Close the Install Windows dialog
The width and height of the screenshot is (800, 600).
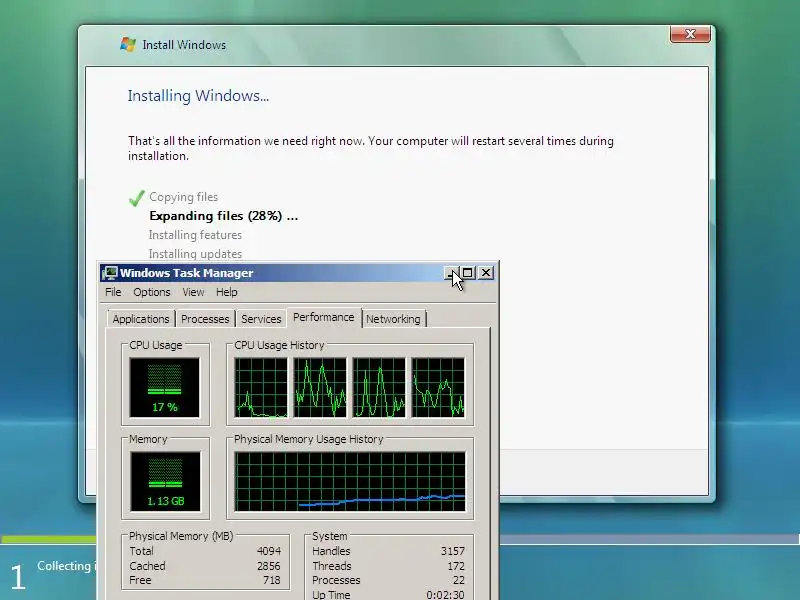690,34
